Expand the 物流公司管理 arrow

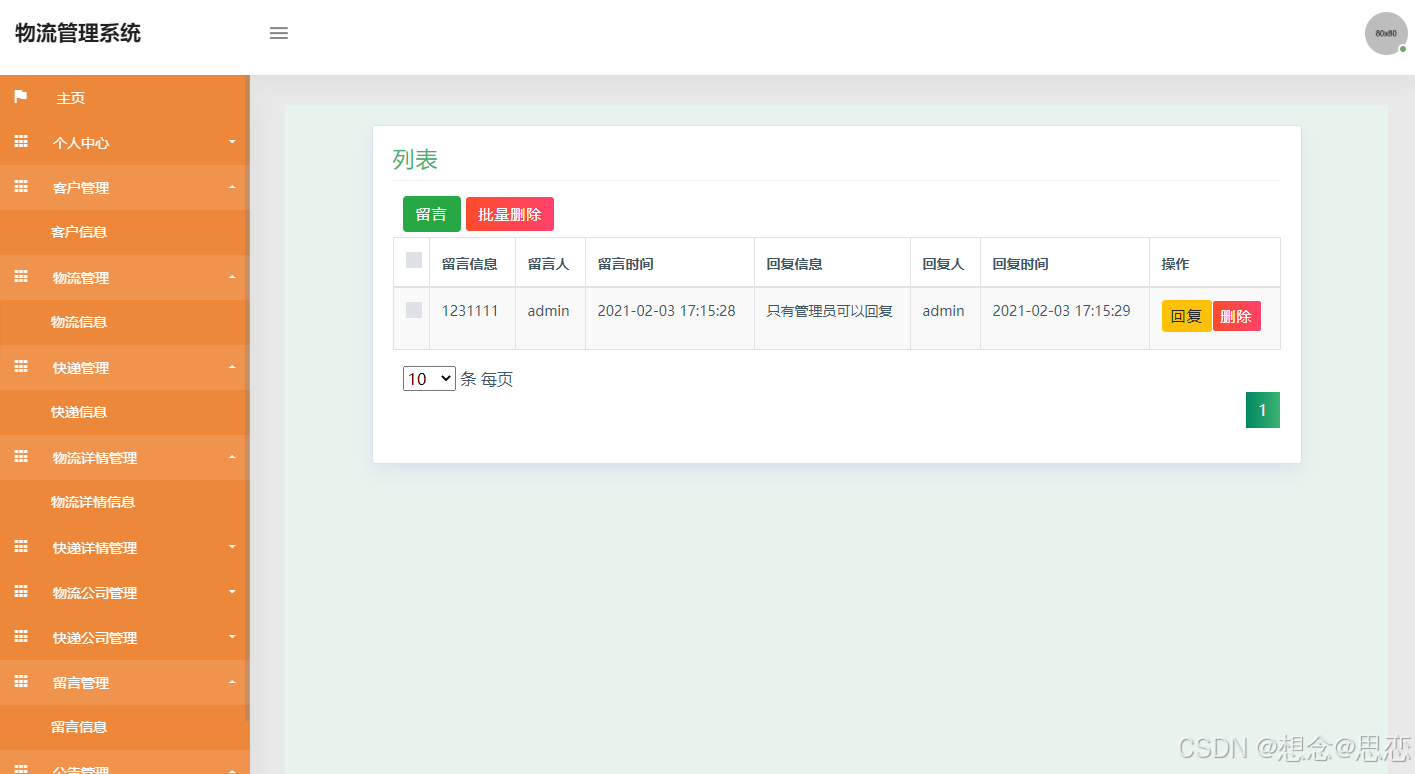pos(232,592)
